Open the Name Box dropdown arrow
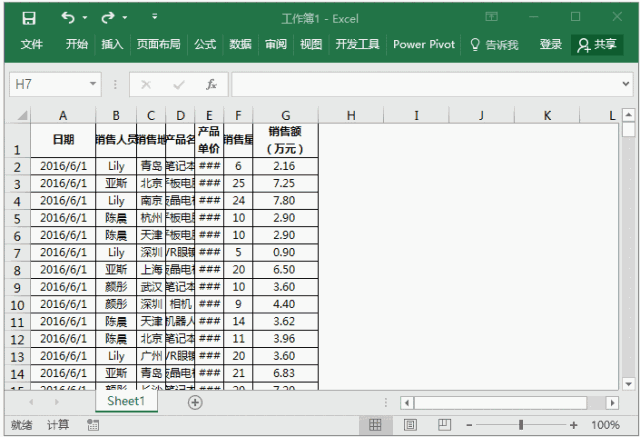Image resolution: width=640 pixels, height=437 pixels. [93, 84]
